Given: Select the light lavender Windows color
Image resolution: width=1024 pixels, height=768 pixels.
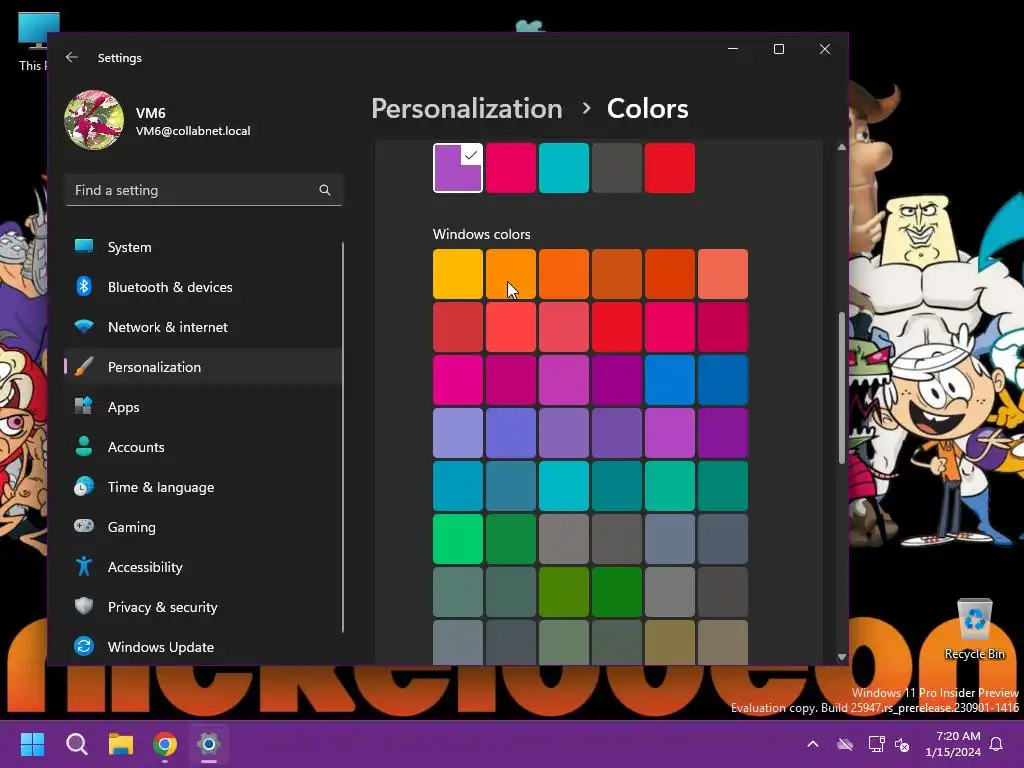Looking at the screenshot, I should 458,432.
